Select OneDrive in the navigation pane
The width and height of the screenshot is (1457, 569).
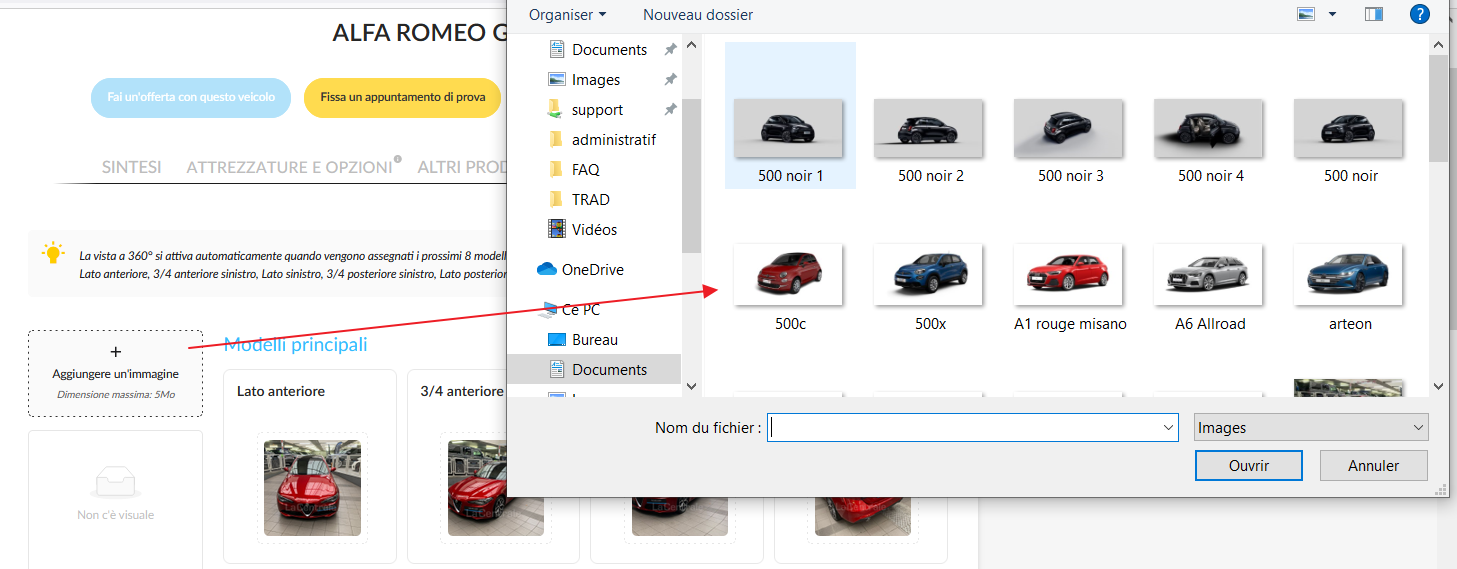[x=592, y=269]
